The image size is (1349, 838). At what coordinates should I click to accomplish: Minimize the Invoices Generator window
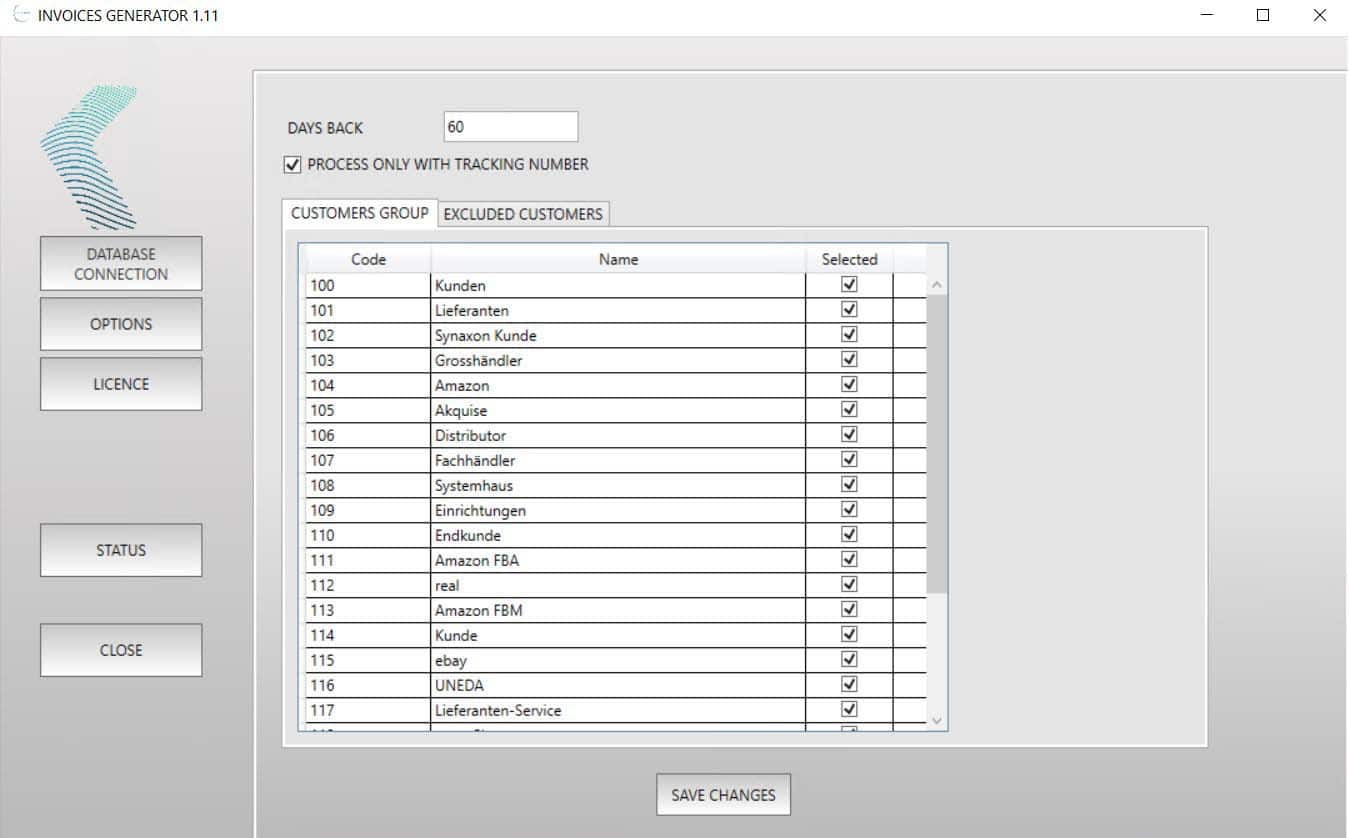(x=1208, y=15)
